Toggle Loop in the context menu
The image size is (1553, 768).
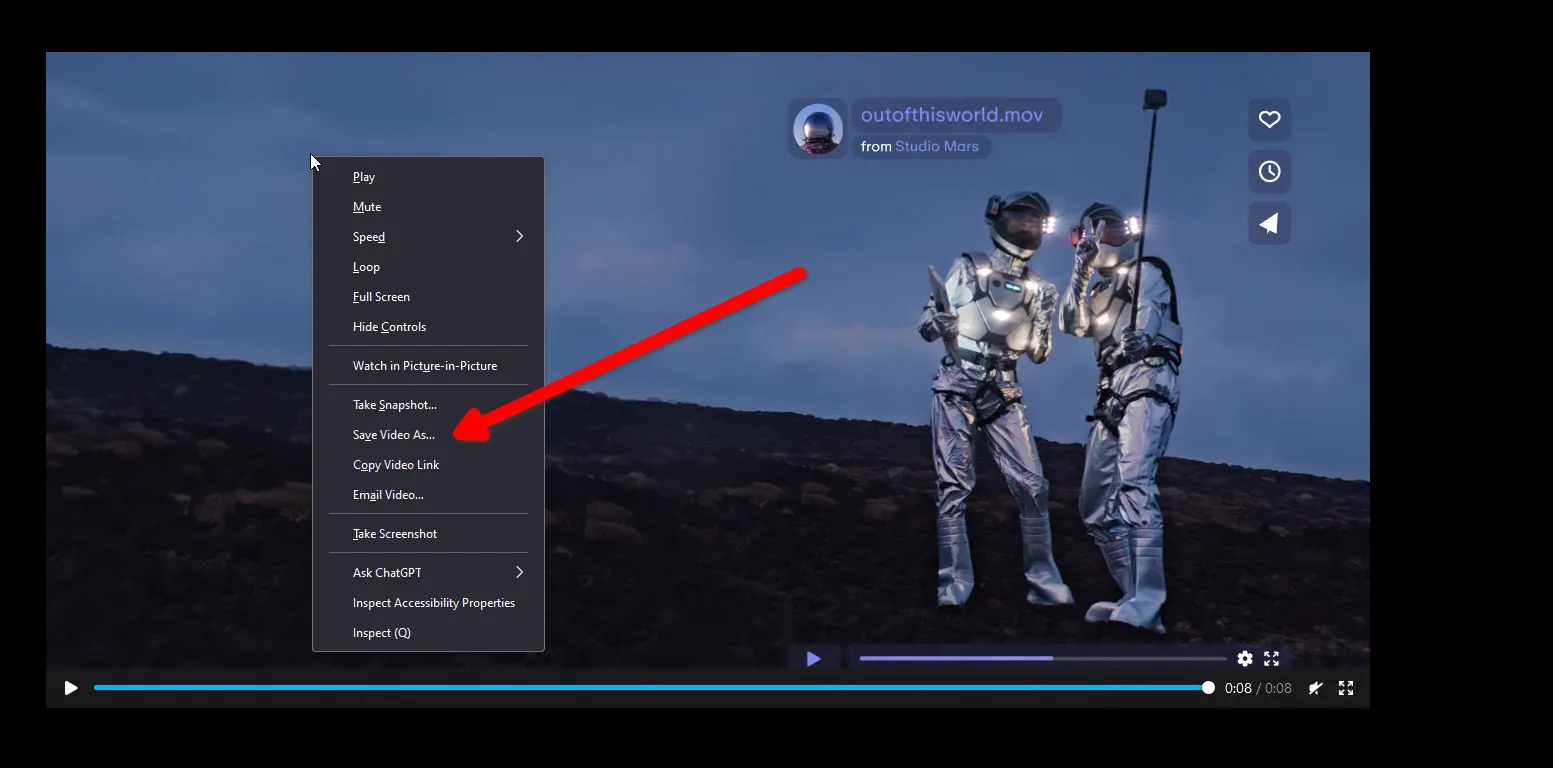click(x=366, y=267)
